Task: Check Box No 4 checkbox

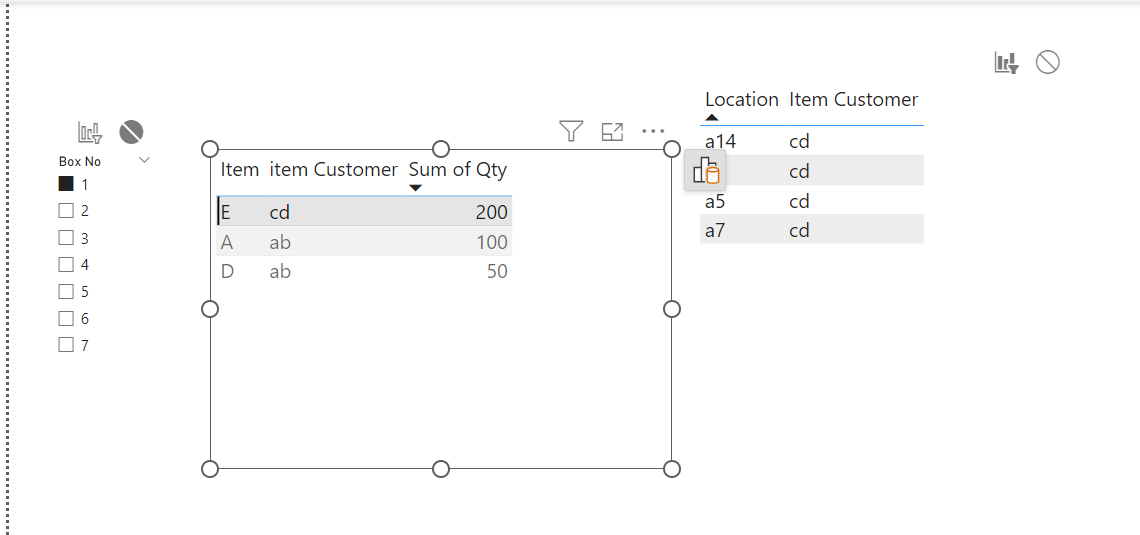Action: (x=66, y=265)
